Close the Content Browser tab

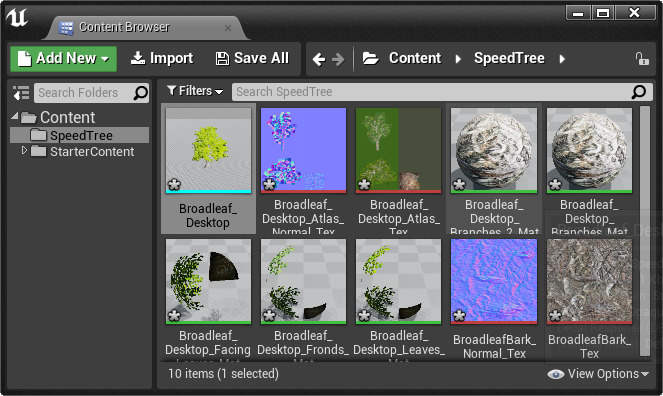228,28
